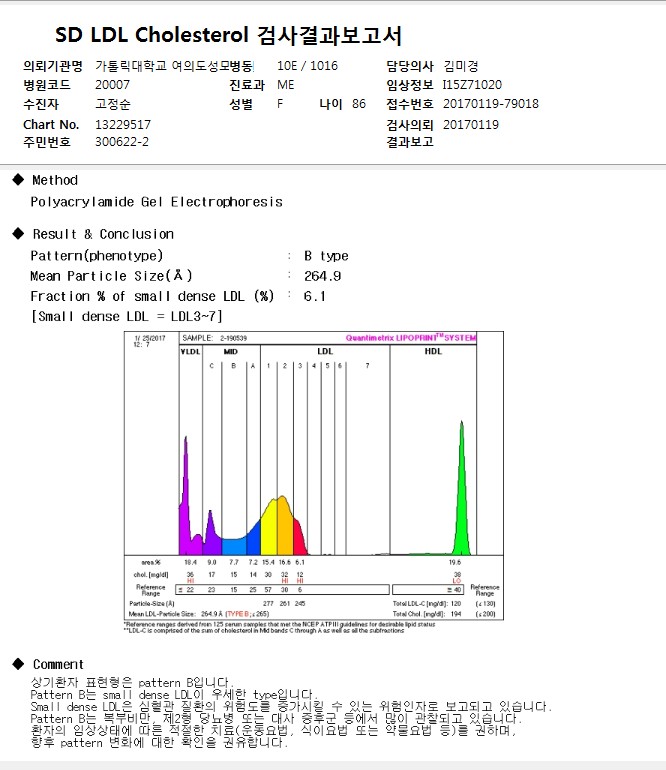Click the "주민번호" label
The width and height of the screenshot is (666, 770).
pyautogui.click(x=47, y=142)
